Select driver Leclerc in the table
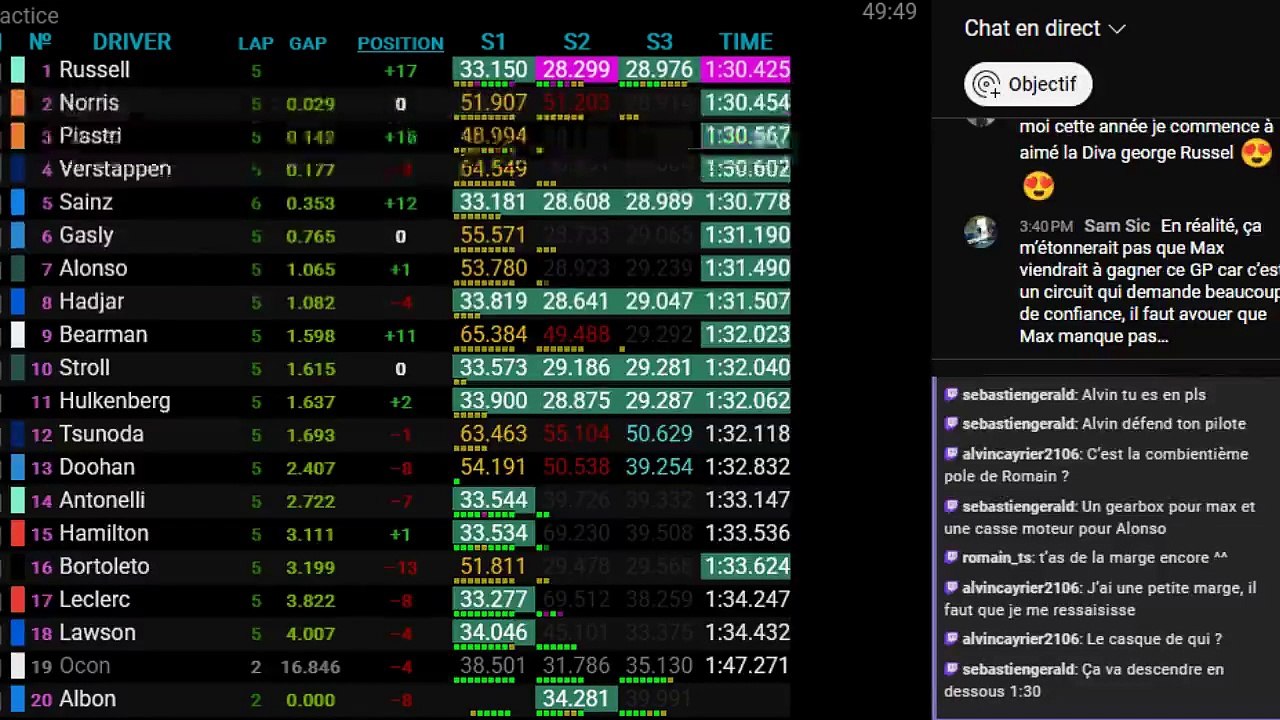Image resolution: width=1280 pixels, height=720 pixels. pyautogui.click(x=94, y=599)
